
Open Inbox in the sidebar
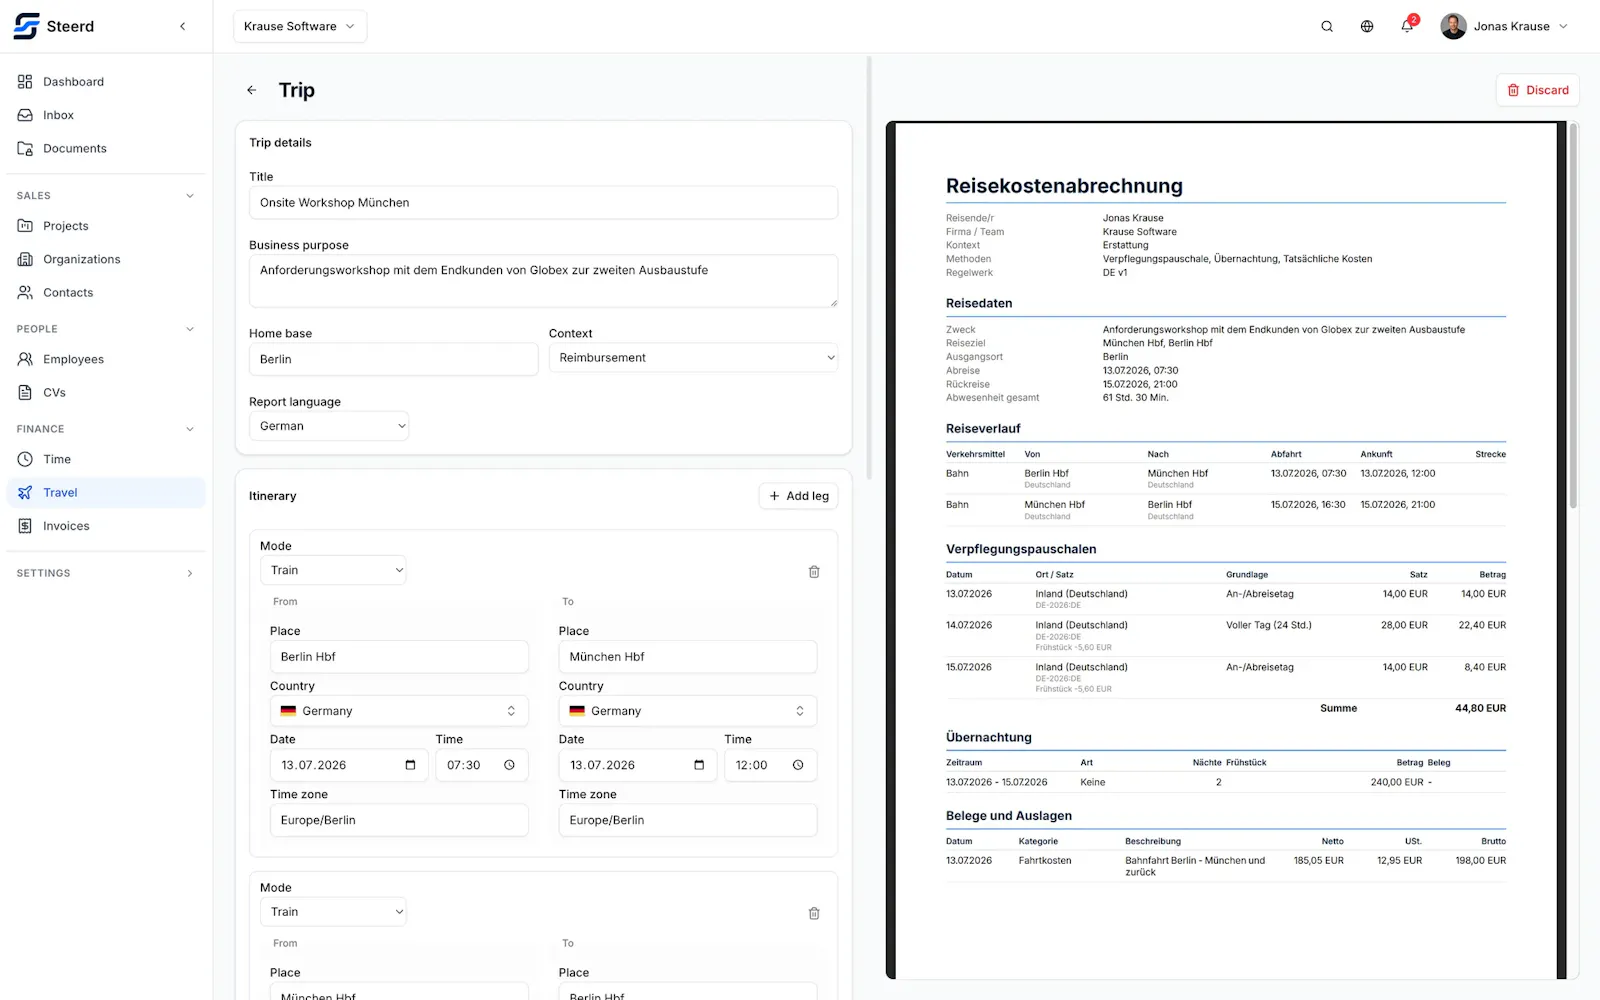point(106,115)
